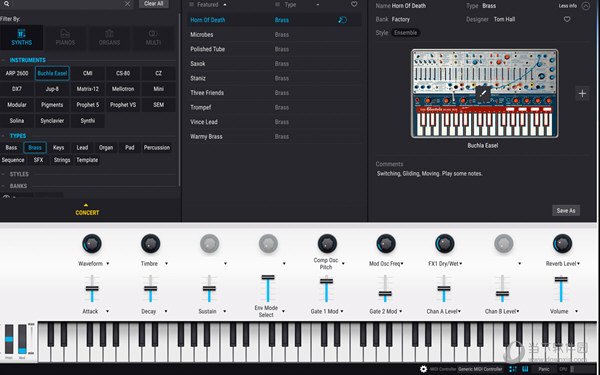Select the Microbes preset

coord(274,34)
